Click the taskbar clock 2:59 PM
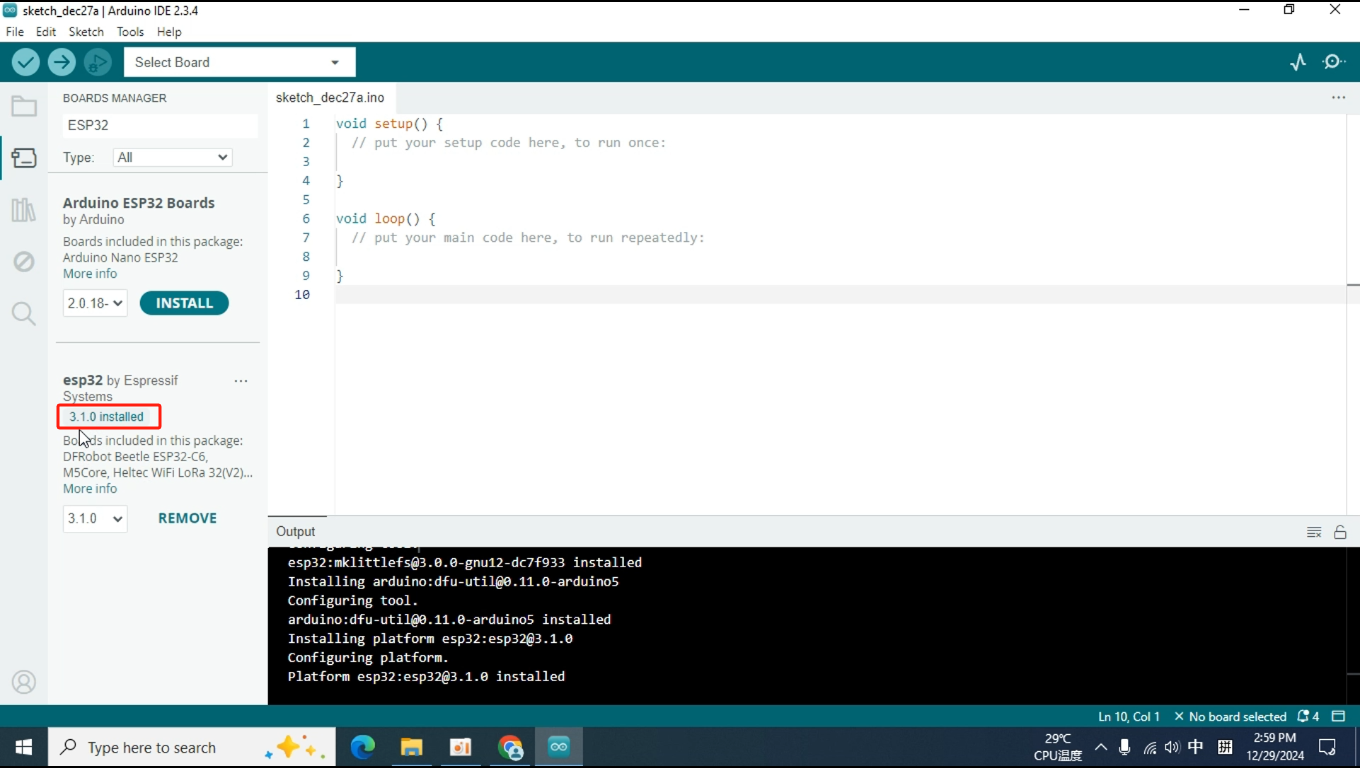 pyautogui.click(x=1273, y=738)
